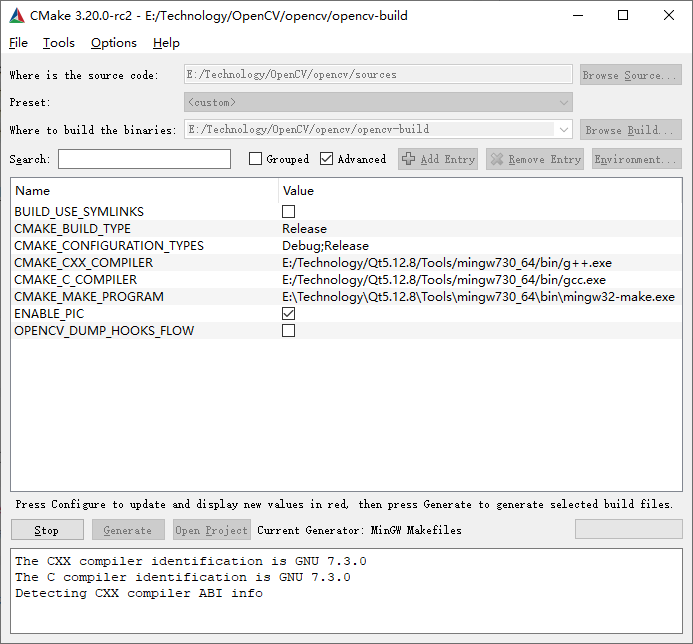This screenshot has width=693, height=644.
Task: Select the CMAKE_CONFIGURATION_TYPES row name
Action: pos(109,246)
